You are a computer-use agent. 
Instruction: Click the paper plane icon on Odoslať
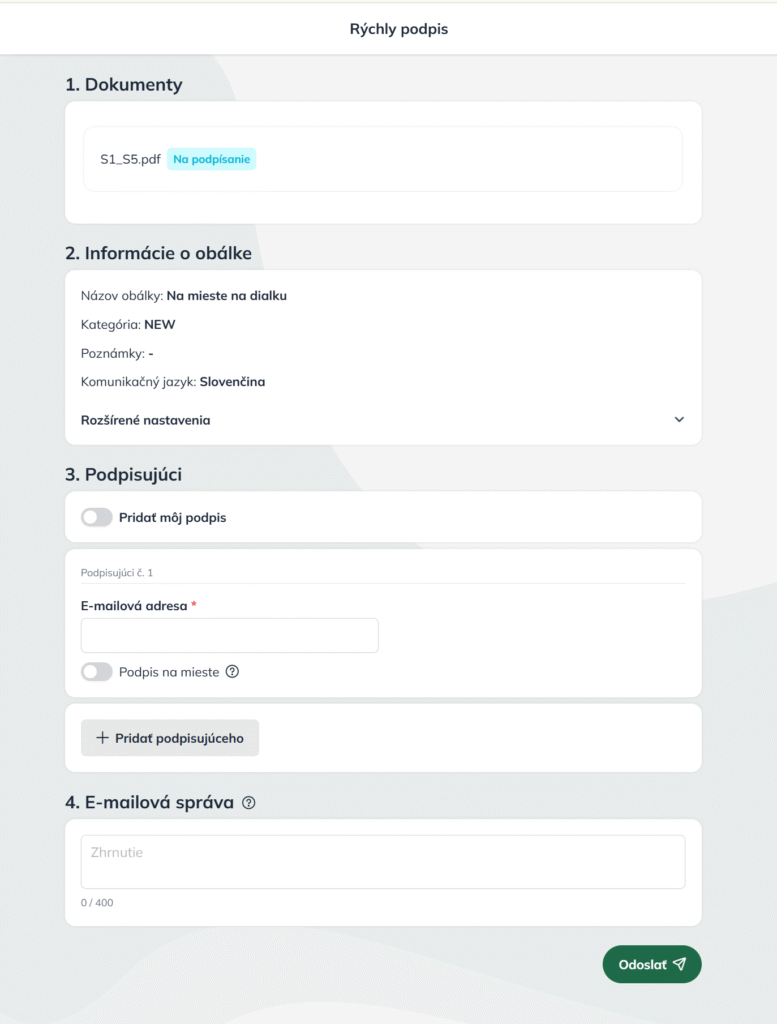point(680,964)
